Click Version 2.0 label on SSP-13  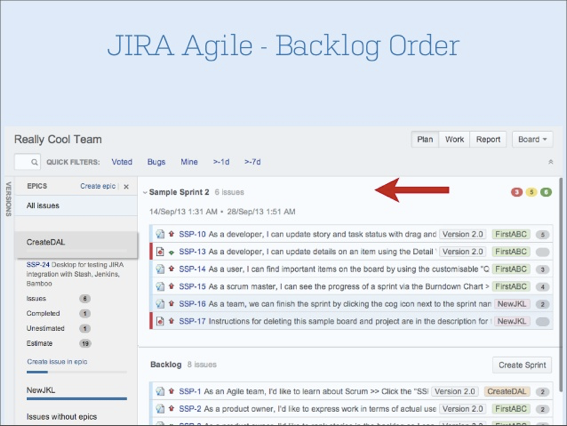click(463, 252)
